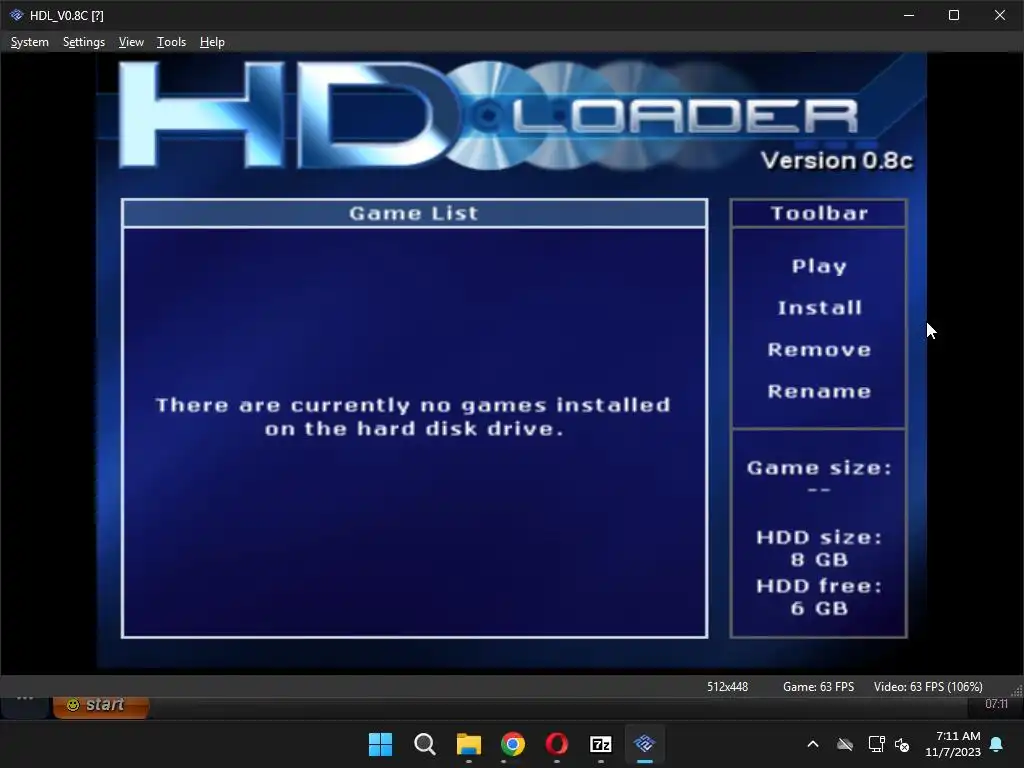Click the HD Loader logo banner
Viewport: 1024px width, 768px height.
[x=488, y=116]
